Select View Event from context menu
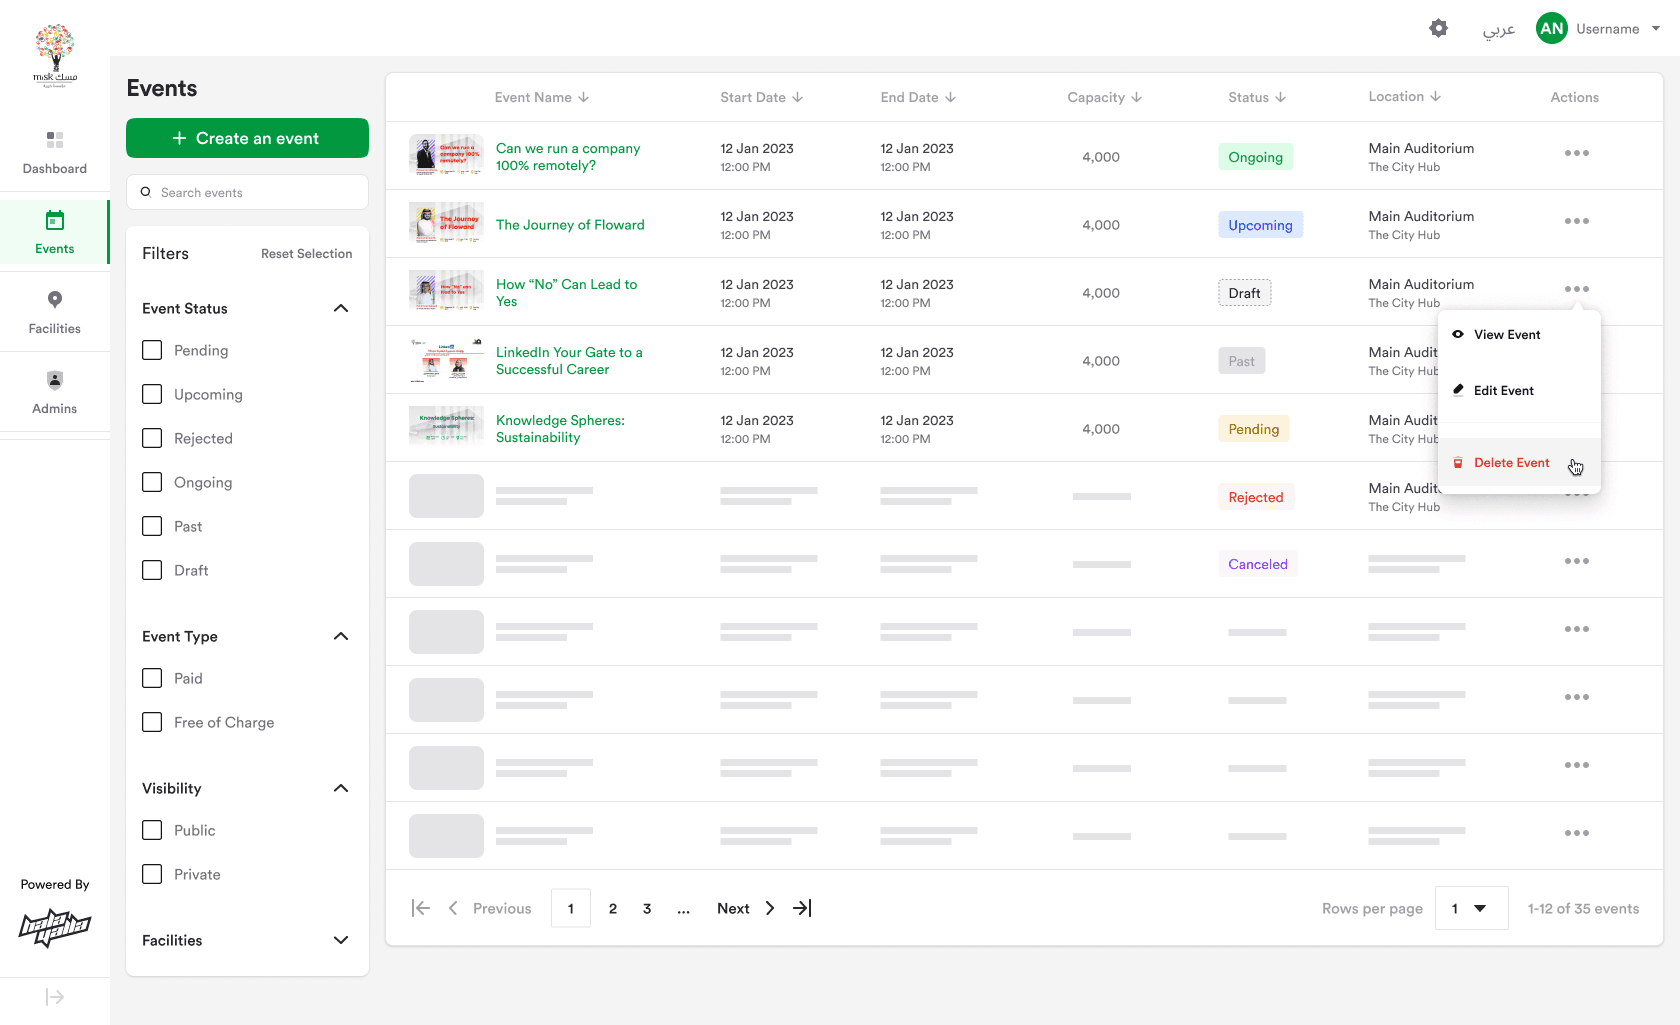This screenshot has width=1680, height=1025. (1519, 334)
